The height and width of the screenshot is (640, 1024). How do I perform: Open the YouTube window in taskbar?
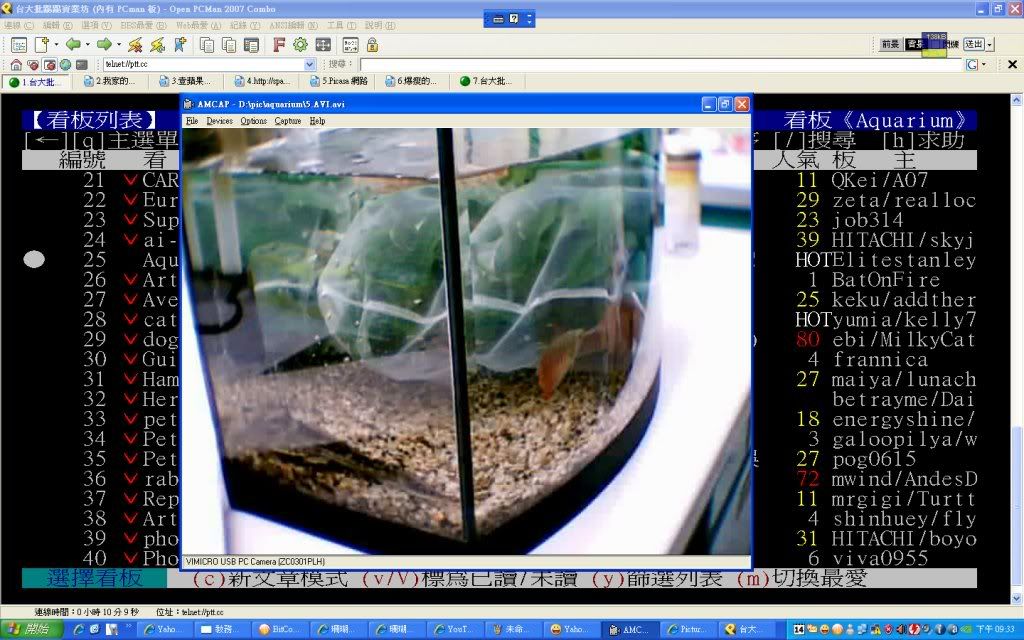click(455, 629)
